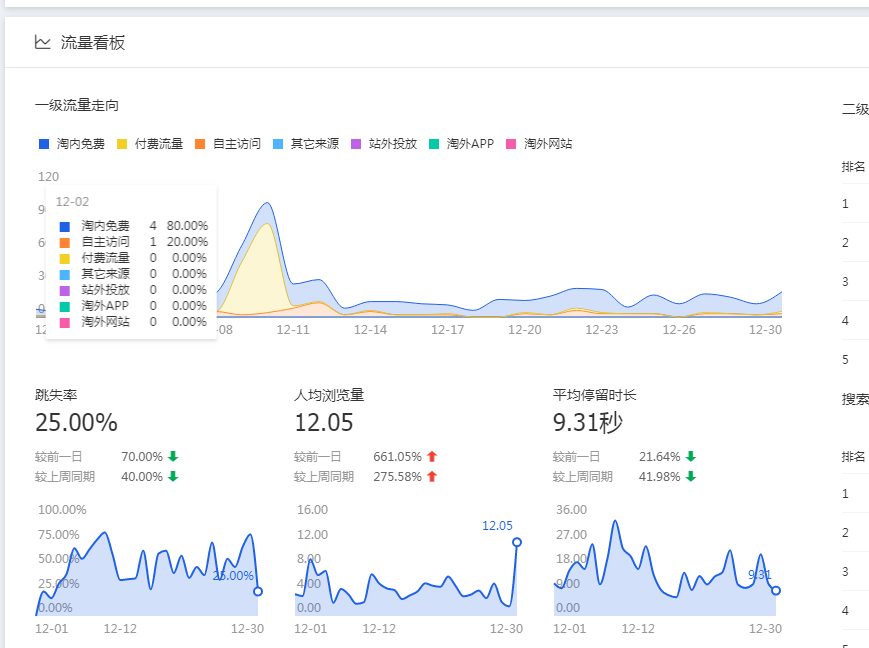Toggle 淘内免费 series in chart legend
The image size is (869, 648).
point(72,144)
